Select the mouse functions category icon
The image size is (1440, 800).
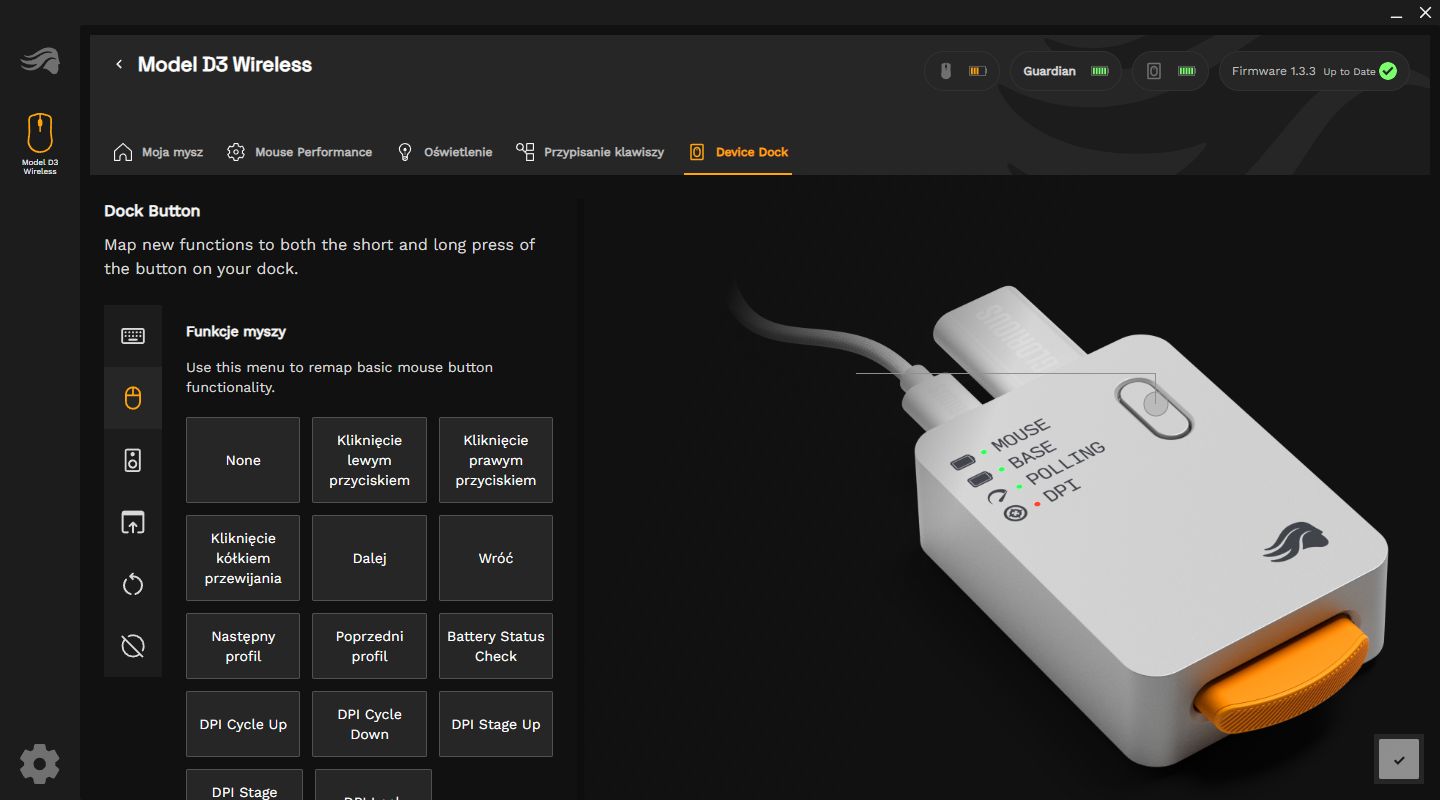[133, 398]
